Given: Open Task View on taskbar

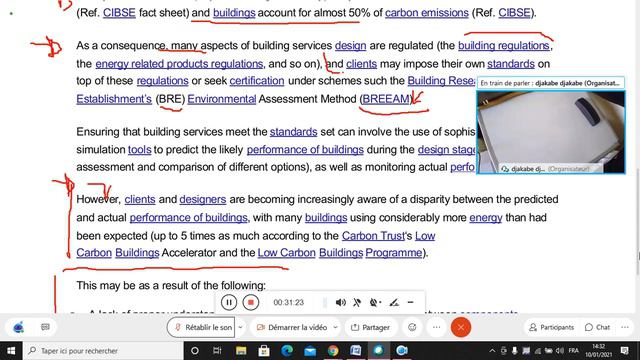Looking at the screenshot, I should coord(217,351).
